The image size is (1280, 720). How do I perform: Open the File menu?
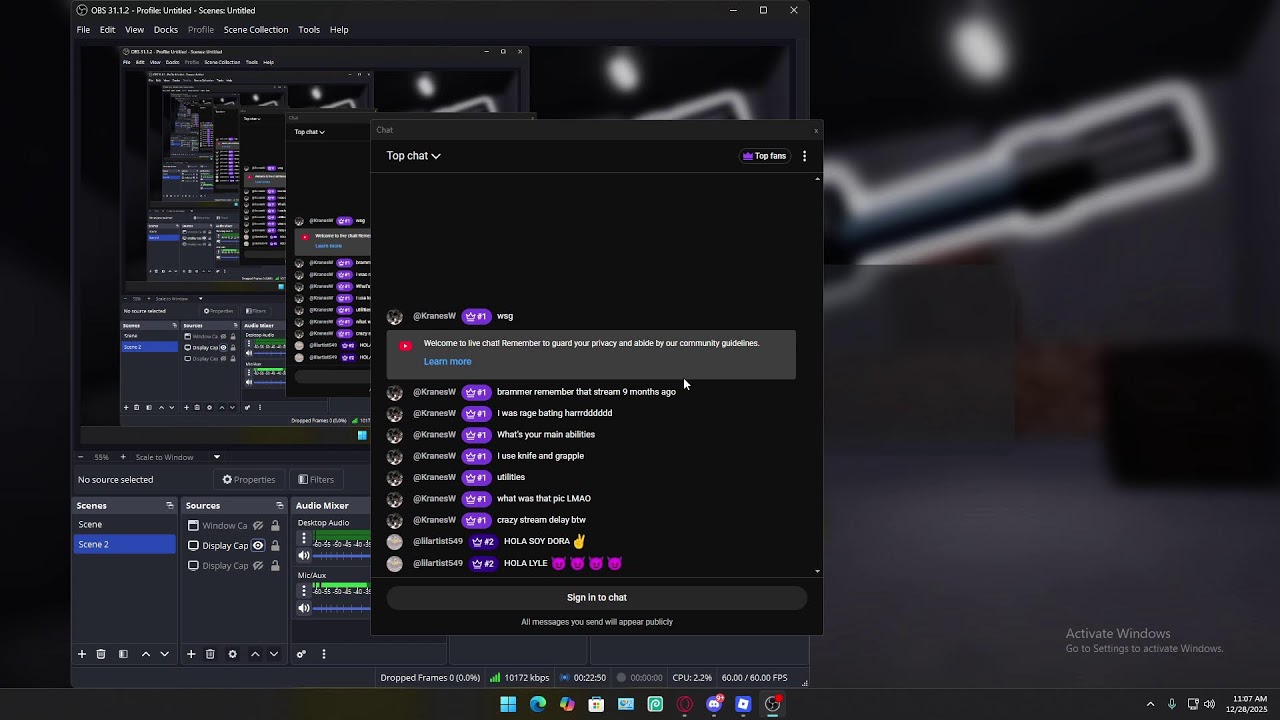click(x=84, y=30)
